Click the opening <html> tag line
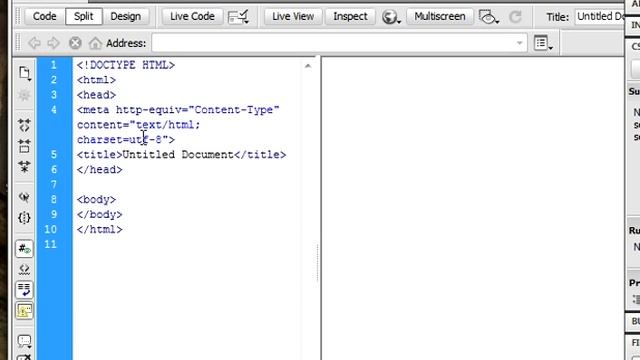The height and width of the screenshot is (360, 640). click(96, 80)
